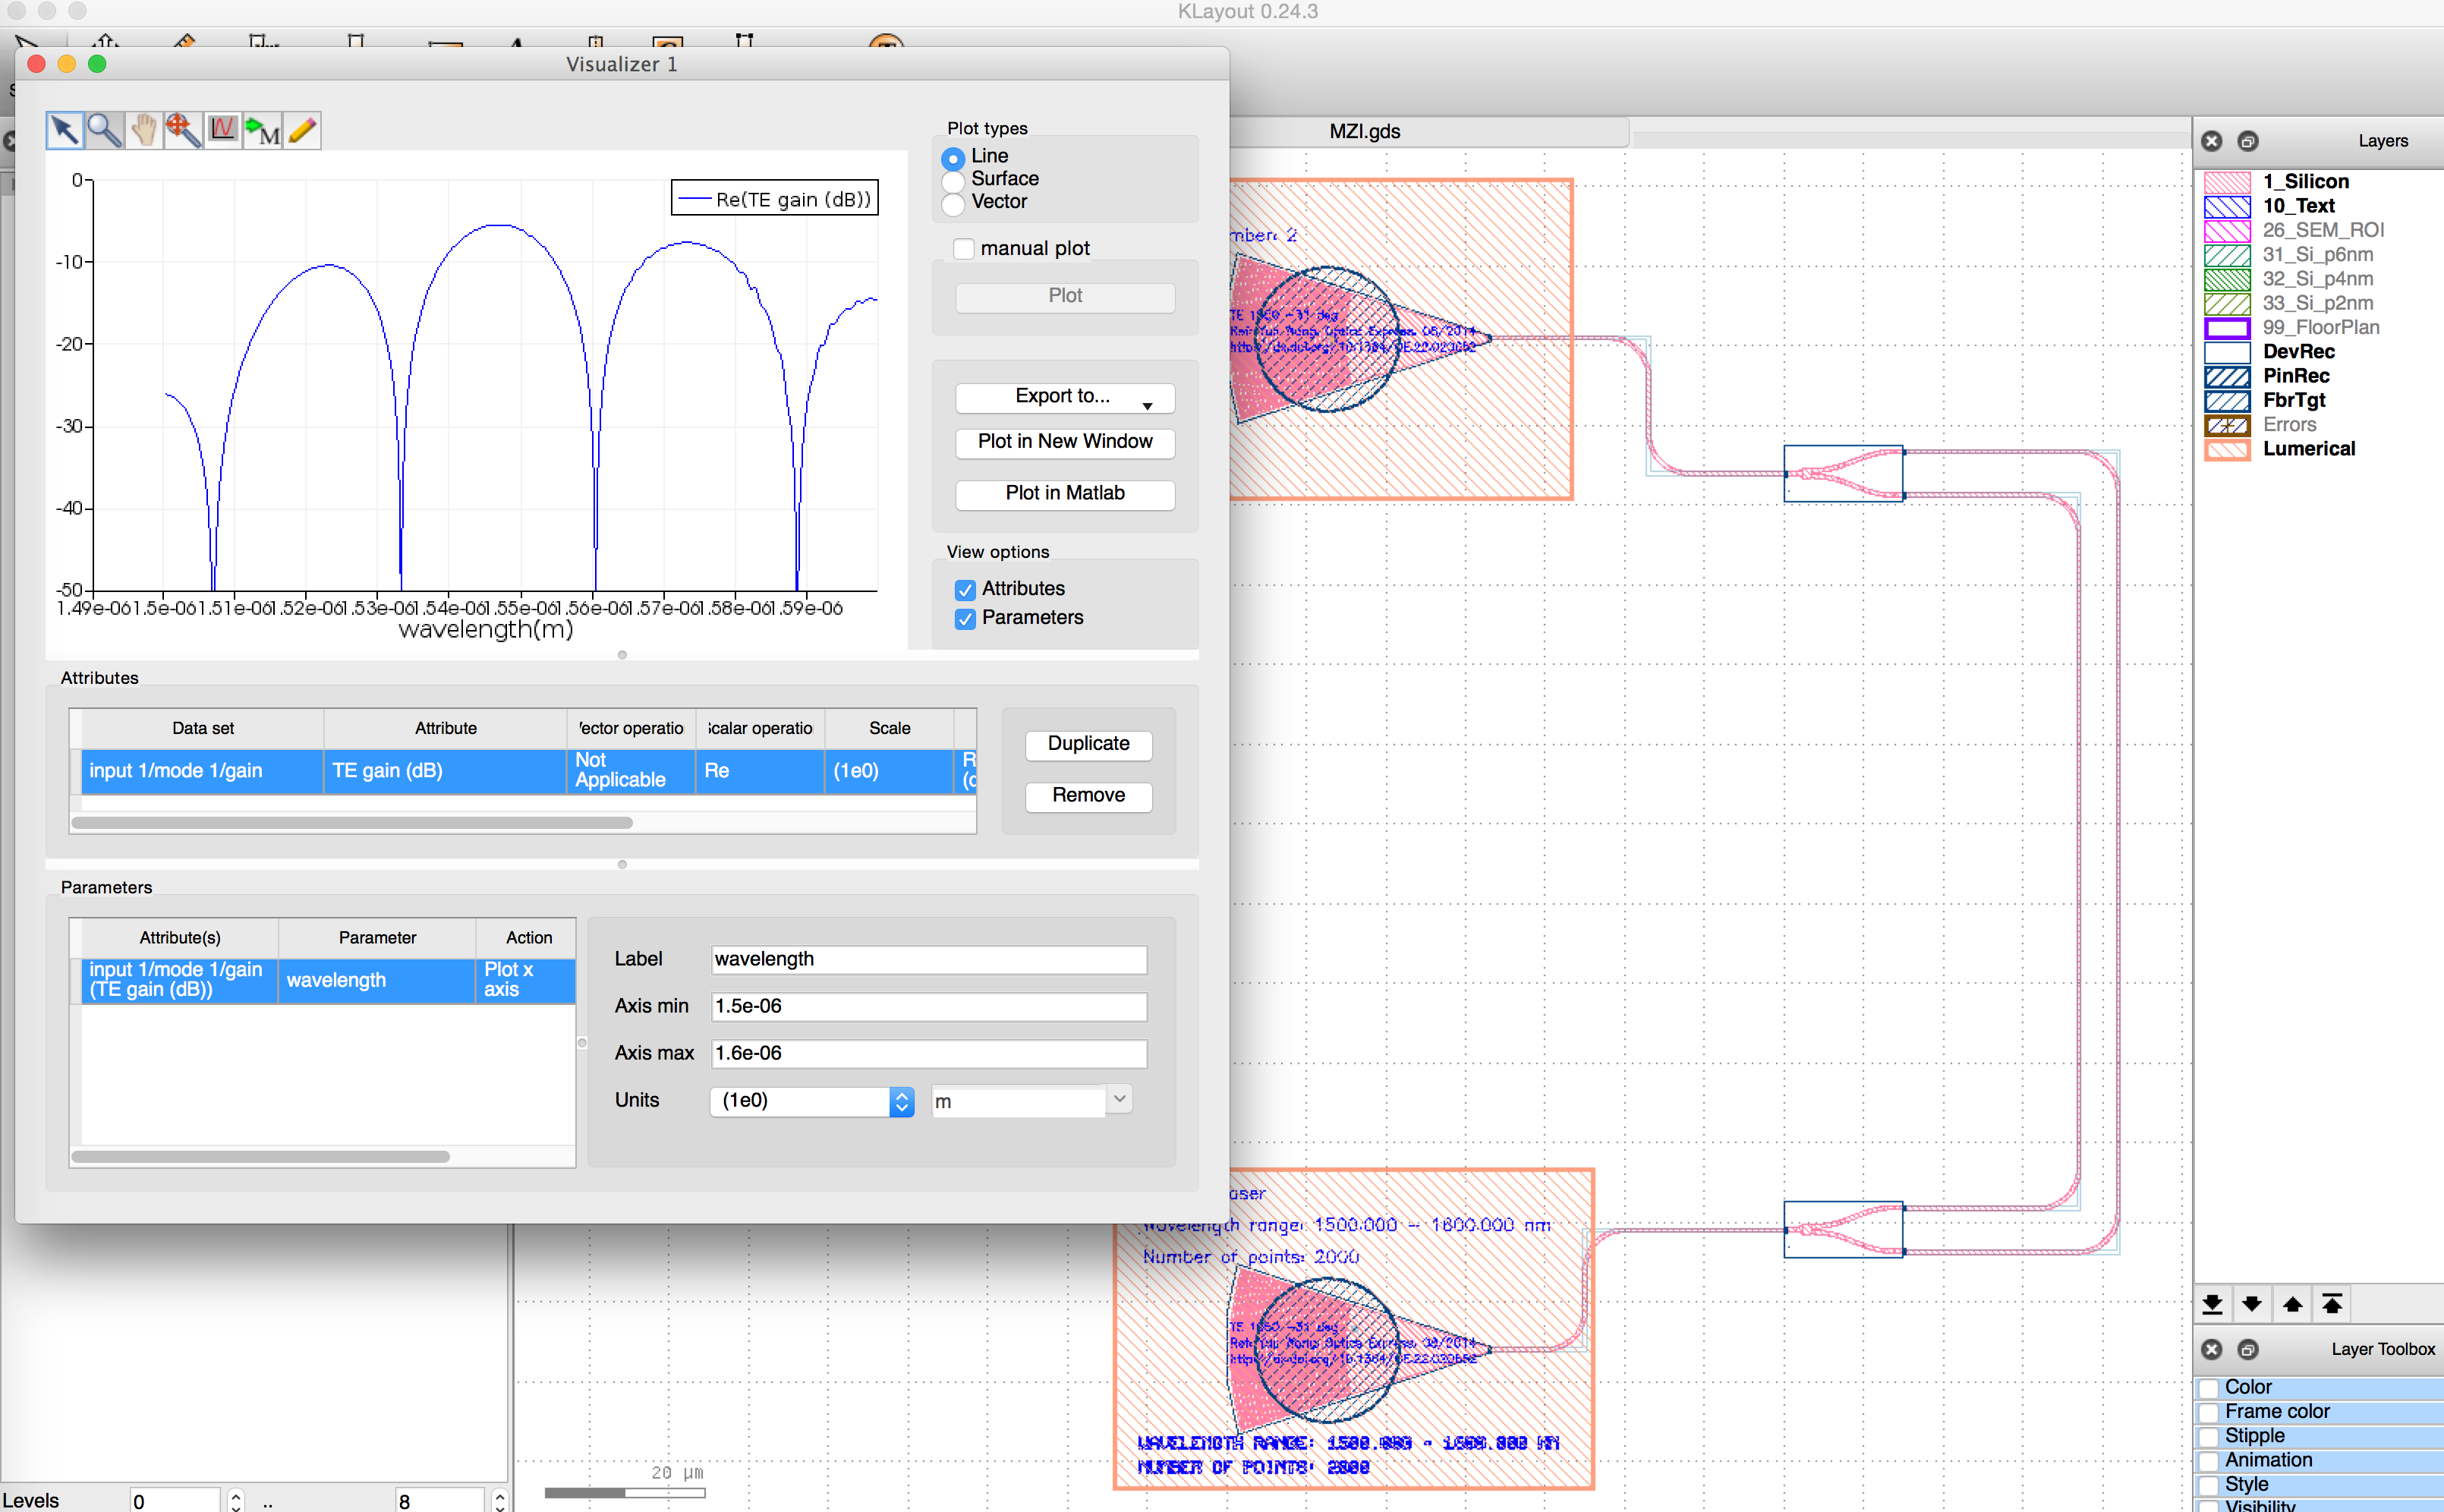Image resolution: width=2444 pixels, height=1512 pixels.
Task: Enable the manual plot checkbox
Action: 964,249
